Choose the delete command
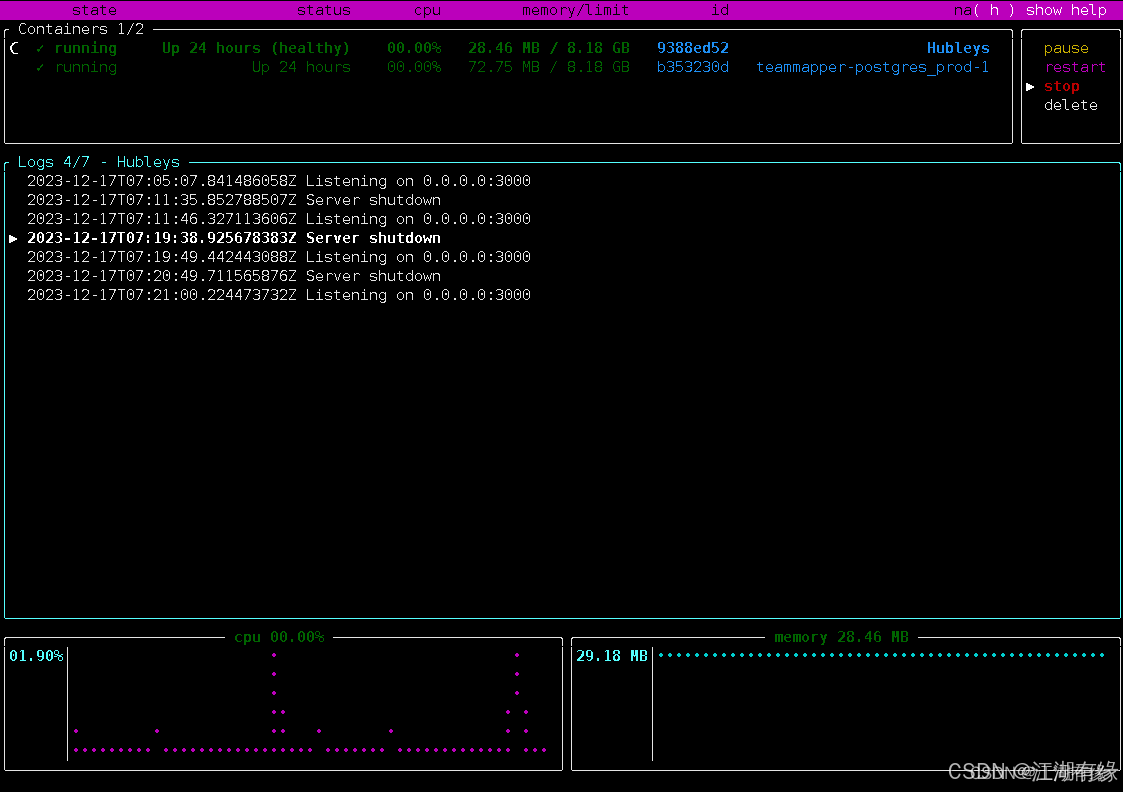The image size is (1123, 792). [1071, 105]
